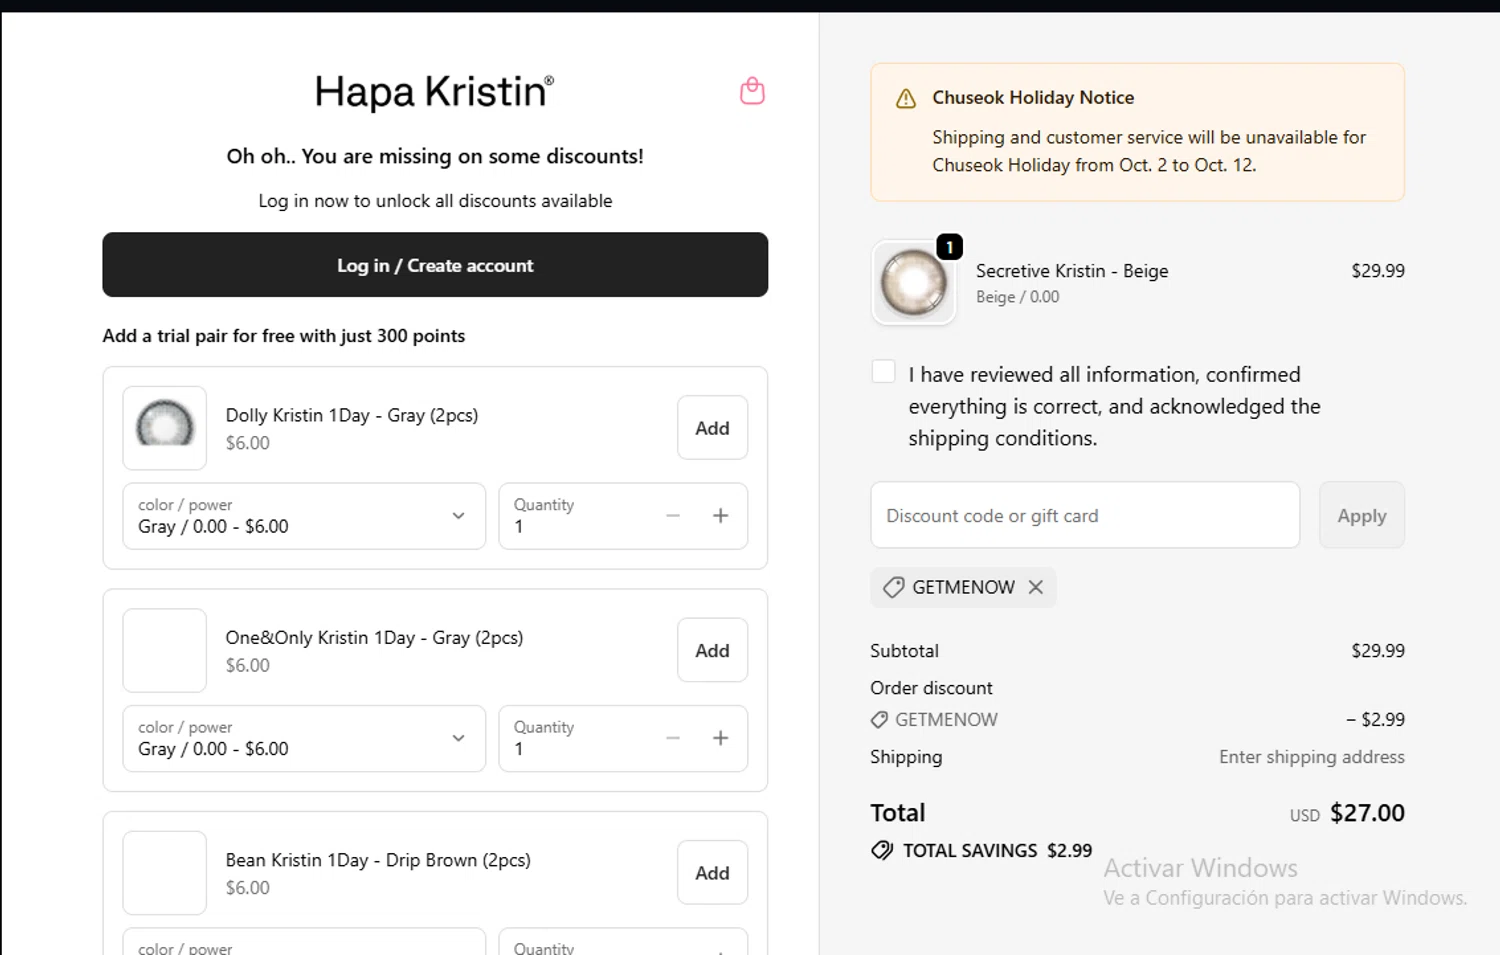Open the pink shopping bag cart icon
The image size is (1500, 955).
(752, 91)
